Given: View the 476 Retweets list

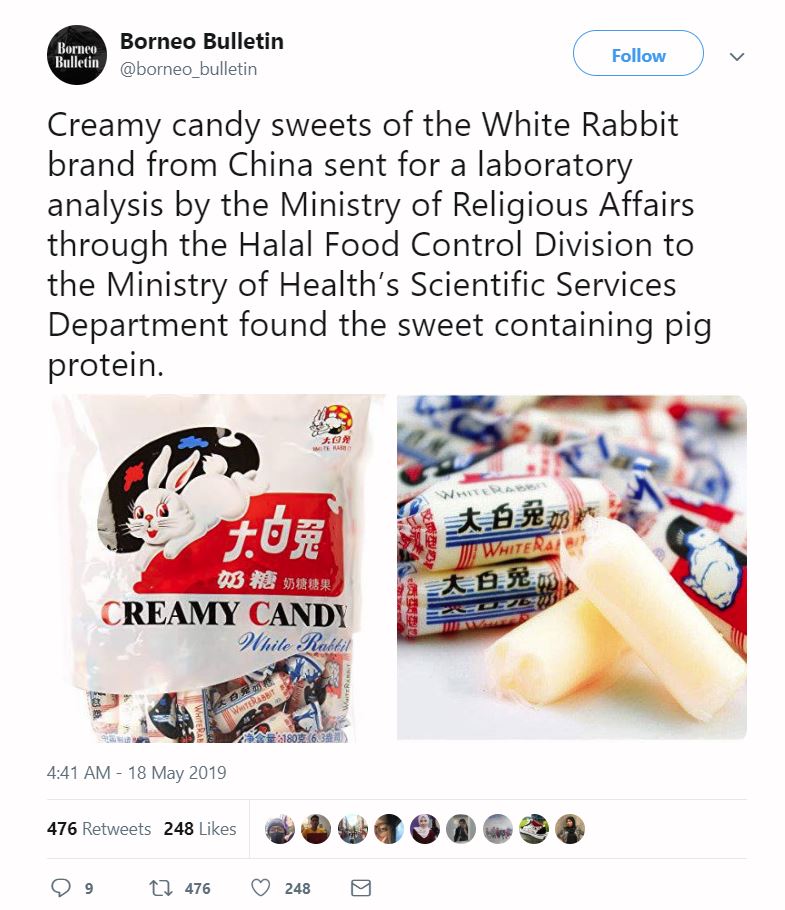Looking at the screenshot, I should pos(99,828).
